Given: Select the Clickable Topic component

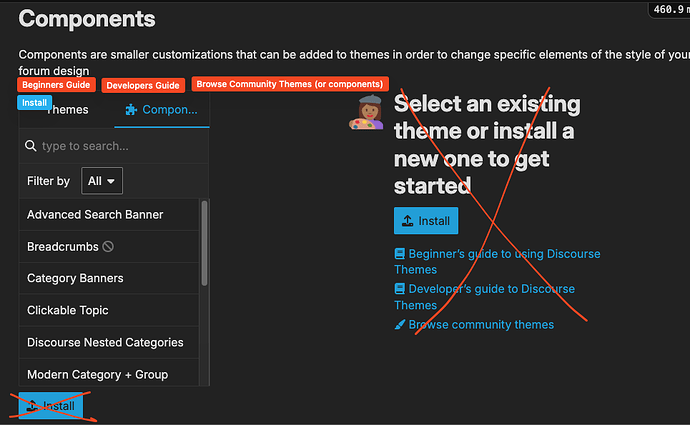Looking at the screenshot, I should [x=109, y=310].
